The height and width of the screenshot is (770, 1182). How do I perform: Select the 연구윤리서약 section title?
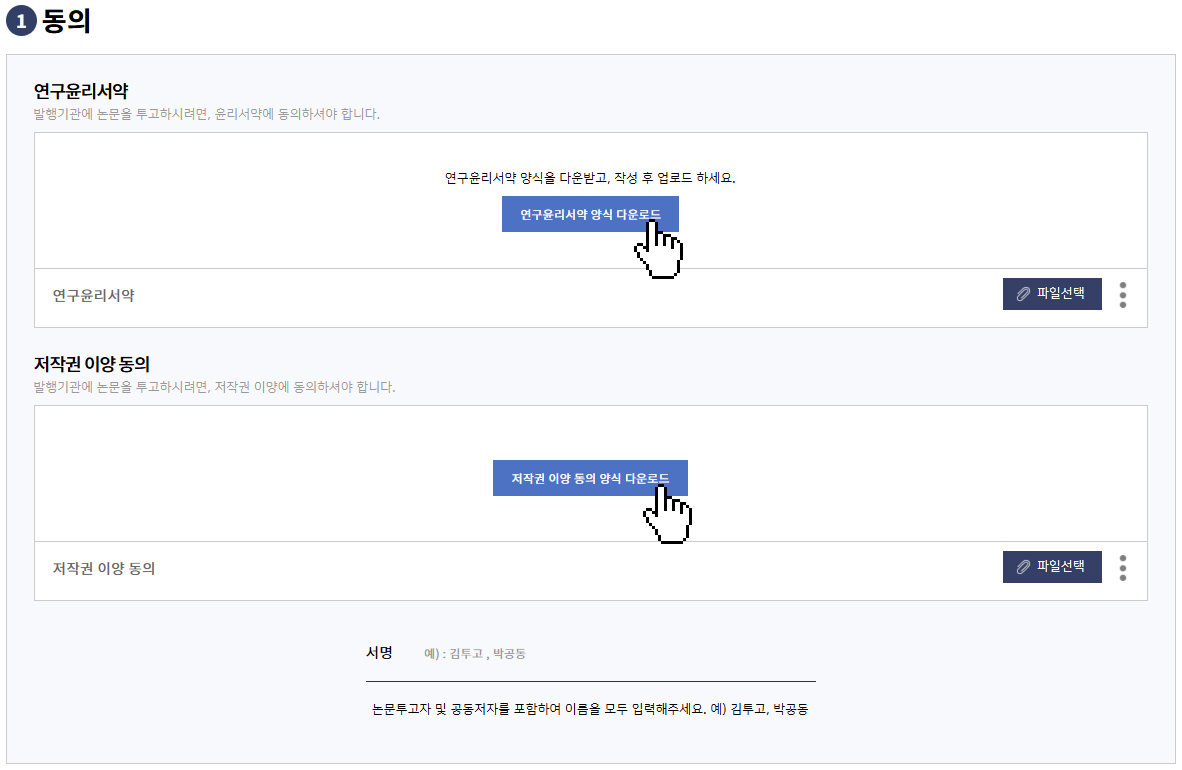pyautogui.click(x=81, y=91)
